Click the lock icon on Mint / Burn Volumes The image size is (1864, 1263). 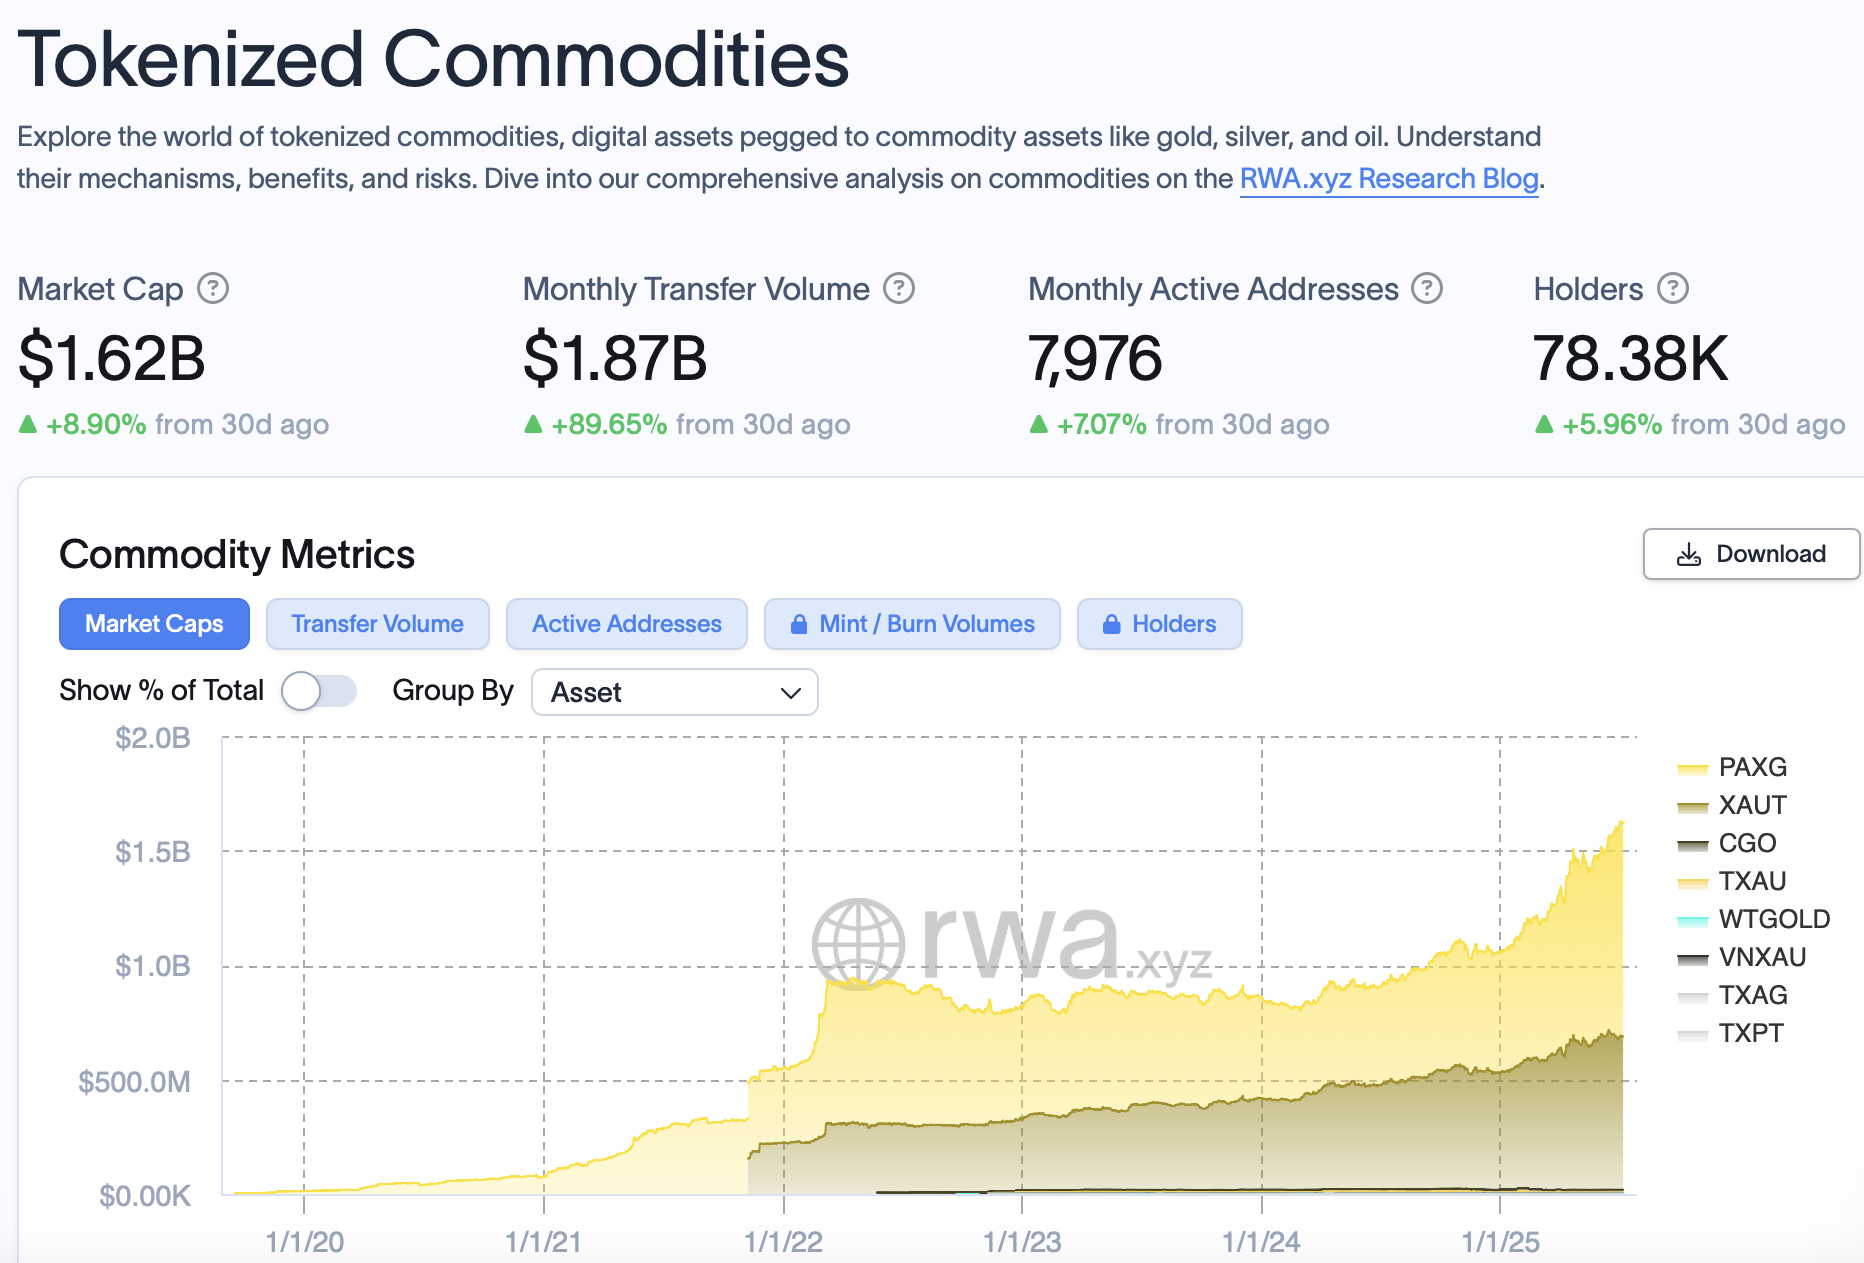(x=799, y=625)
